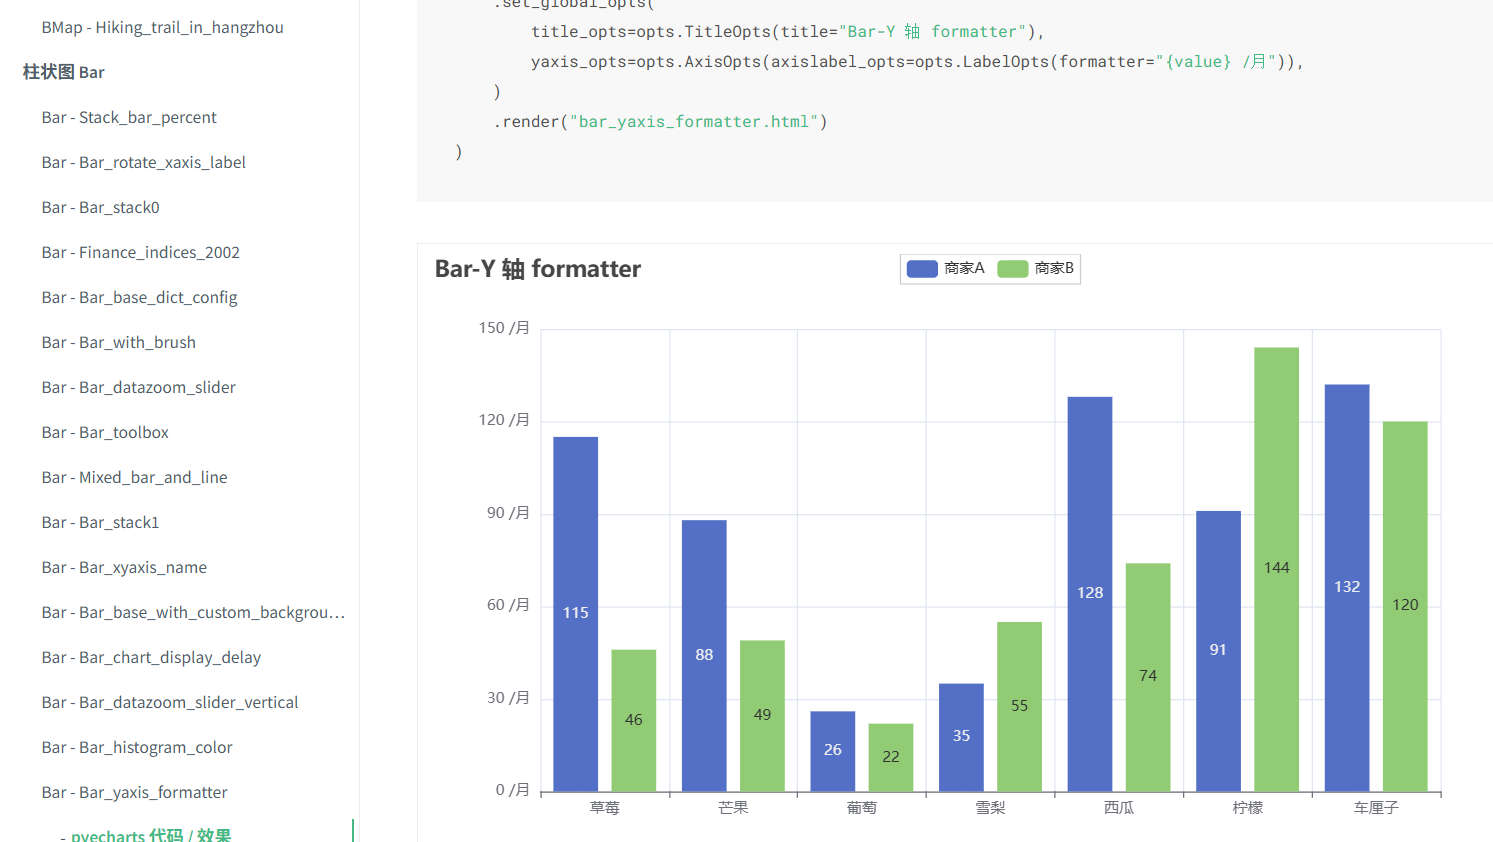
Task: Click the x-axis label 西瓜
Action: click(x=1119, y=808)
